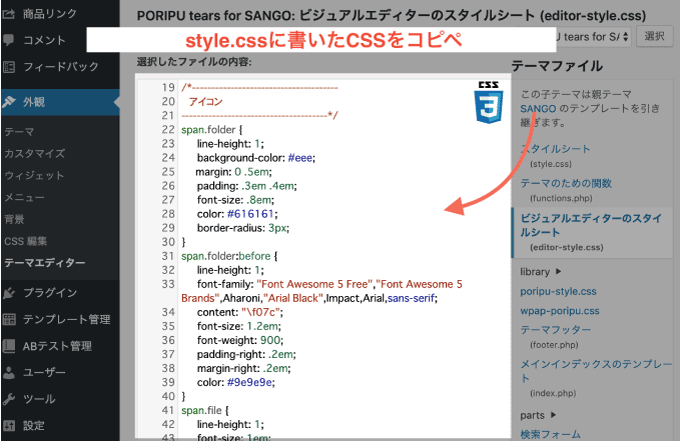
Task: Click the ツール wrench icon
Action: pos(8,399)
